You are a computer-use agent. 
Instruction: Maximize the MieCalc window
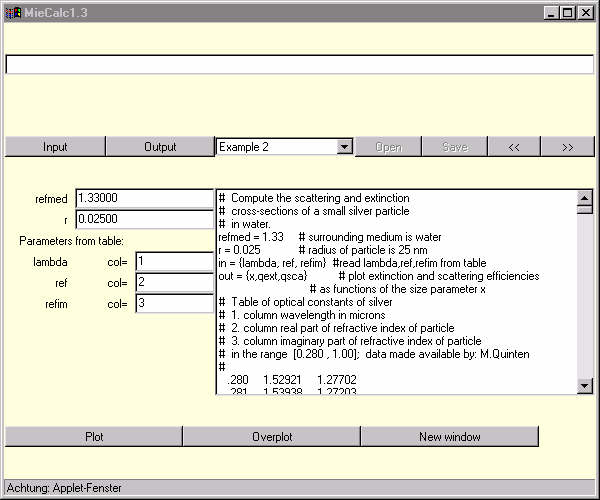pos(567,12)
